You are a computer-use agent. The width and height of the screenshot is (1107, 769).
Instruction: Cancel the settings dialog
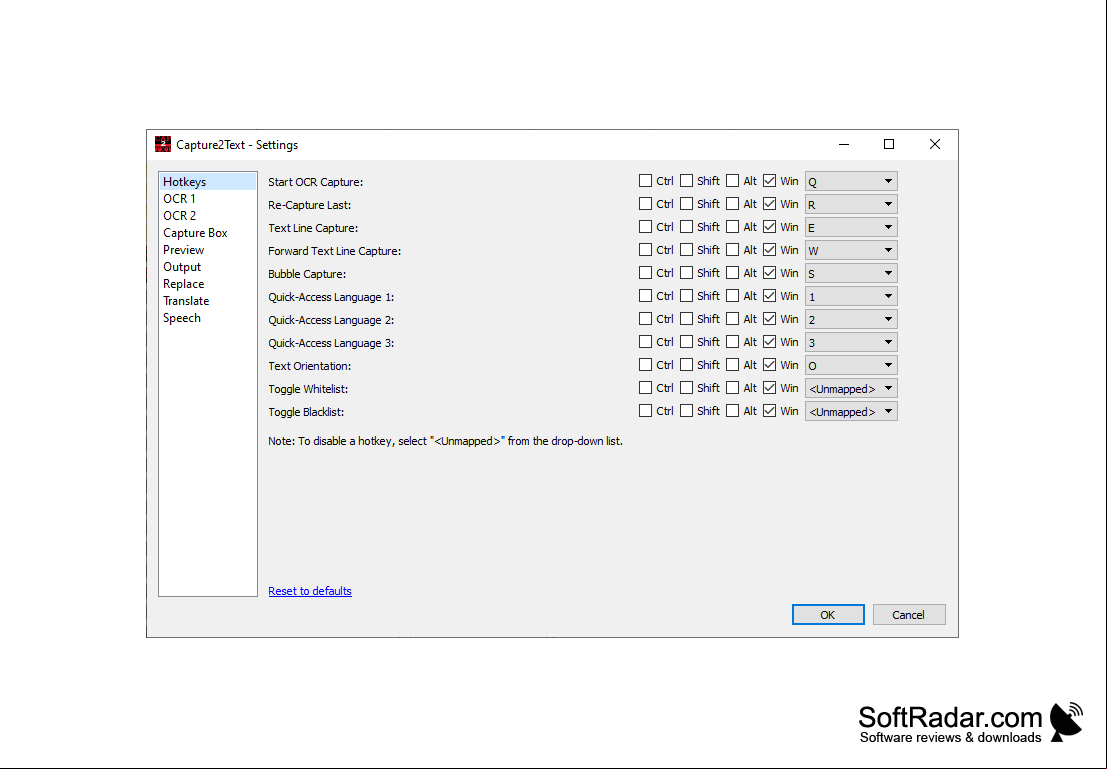pos(909,614)
